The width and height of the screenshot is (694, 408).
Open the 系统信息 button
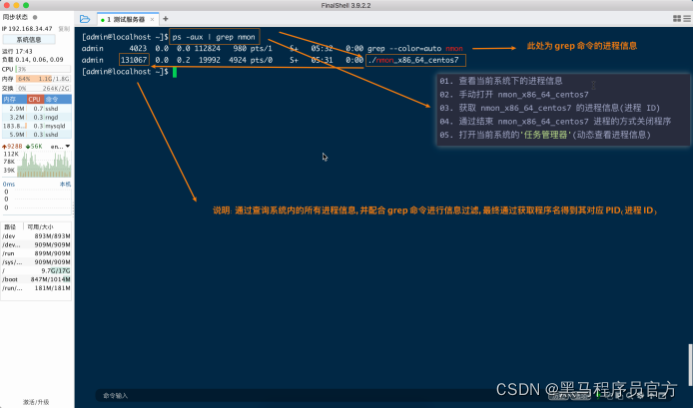pyautogui.click(x=29, y=39)
